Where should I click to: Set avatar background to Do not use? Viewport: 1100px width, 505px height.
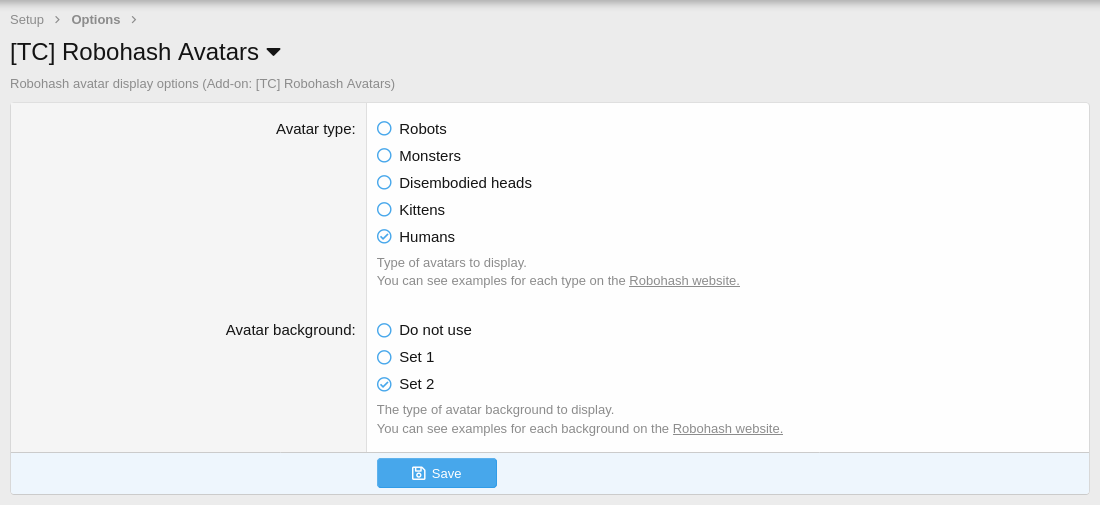pos(384,330)
